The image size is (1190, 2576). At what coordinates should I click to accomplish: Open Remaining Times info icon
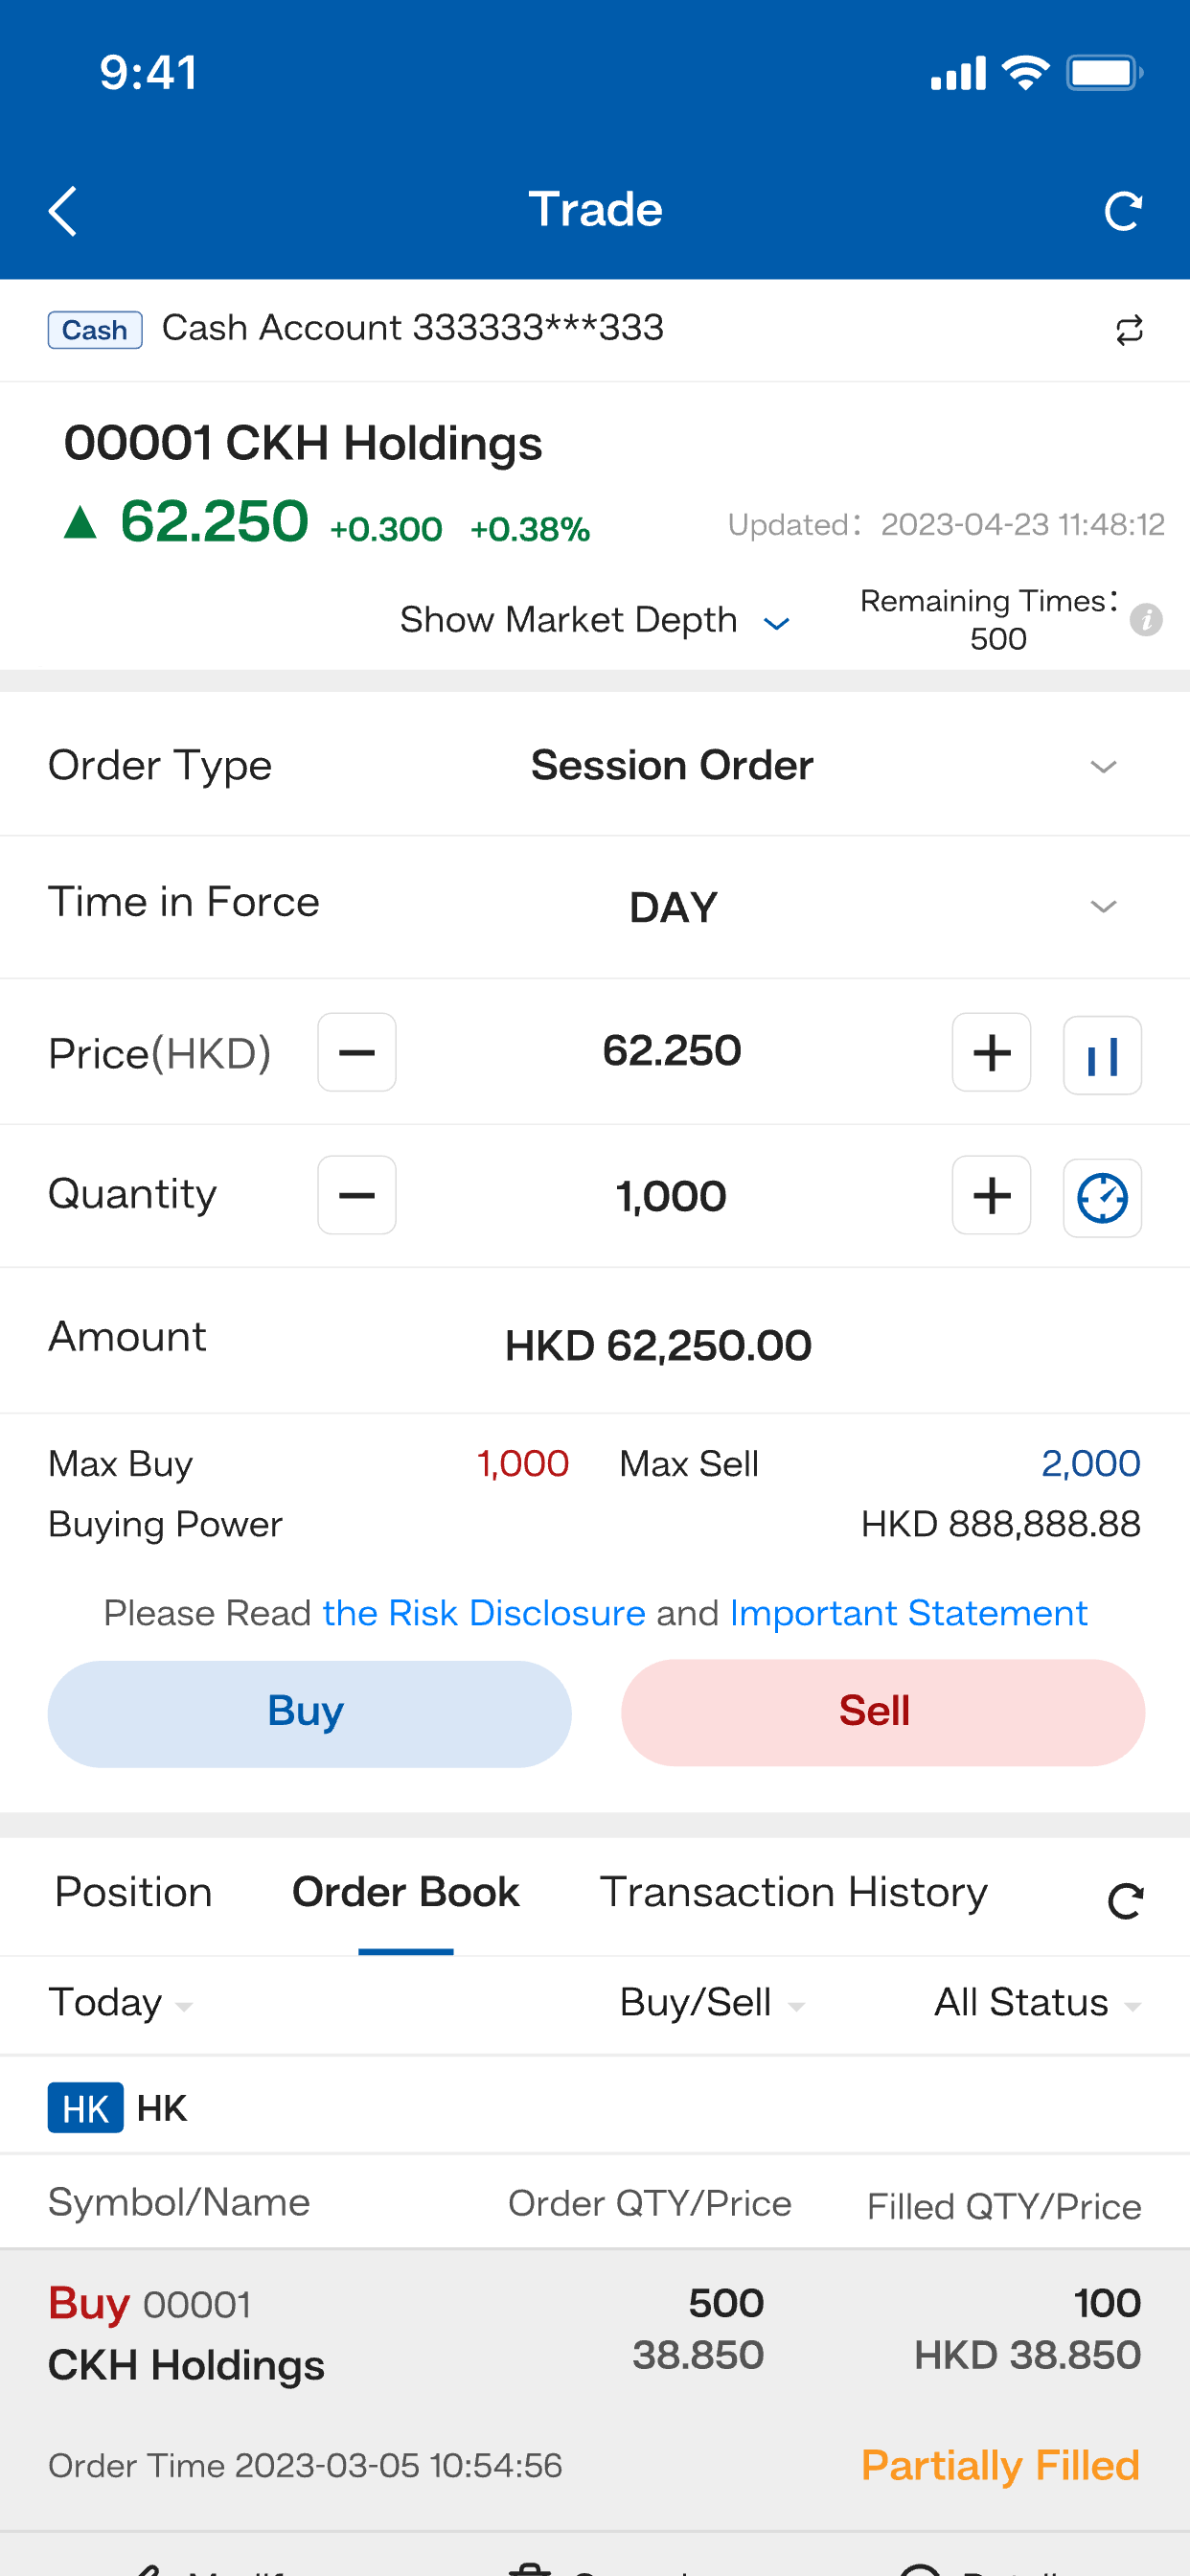pyautogui.click(x=1146, y=620)
